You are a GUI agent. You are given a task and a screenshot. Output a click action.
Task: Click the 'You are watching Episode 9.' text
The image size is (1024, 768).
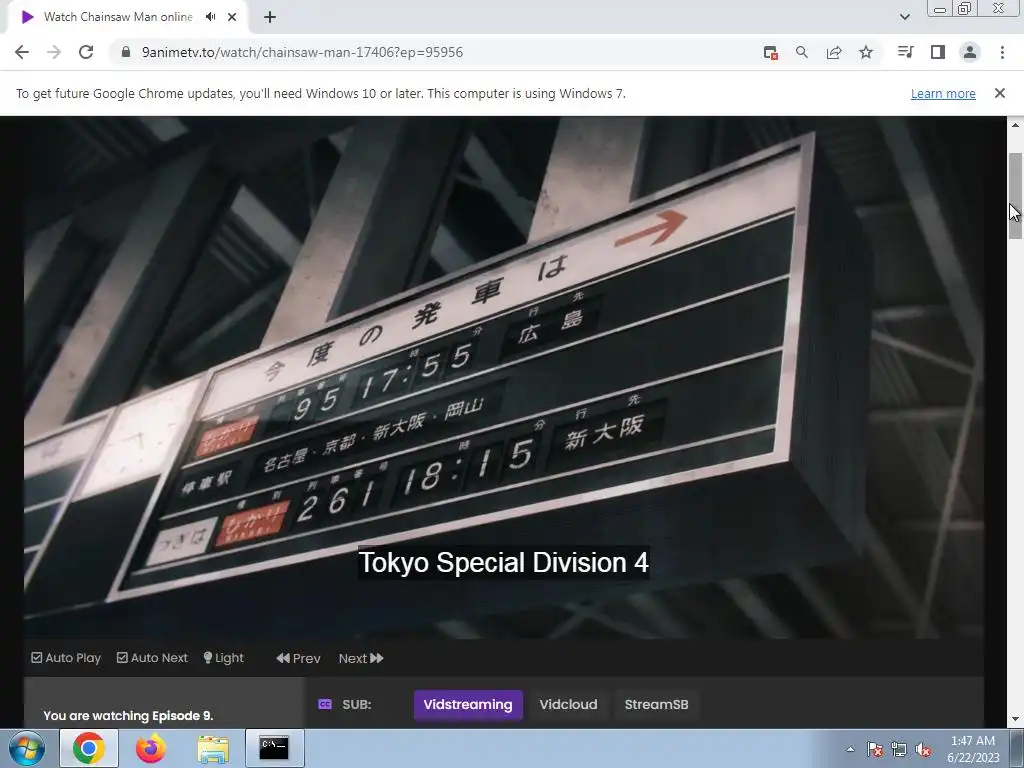tap(129, 716)
